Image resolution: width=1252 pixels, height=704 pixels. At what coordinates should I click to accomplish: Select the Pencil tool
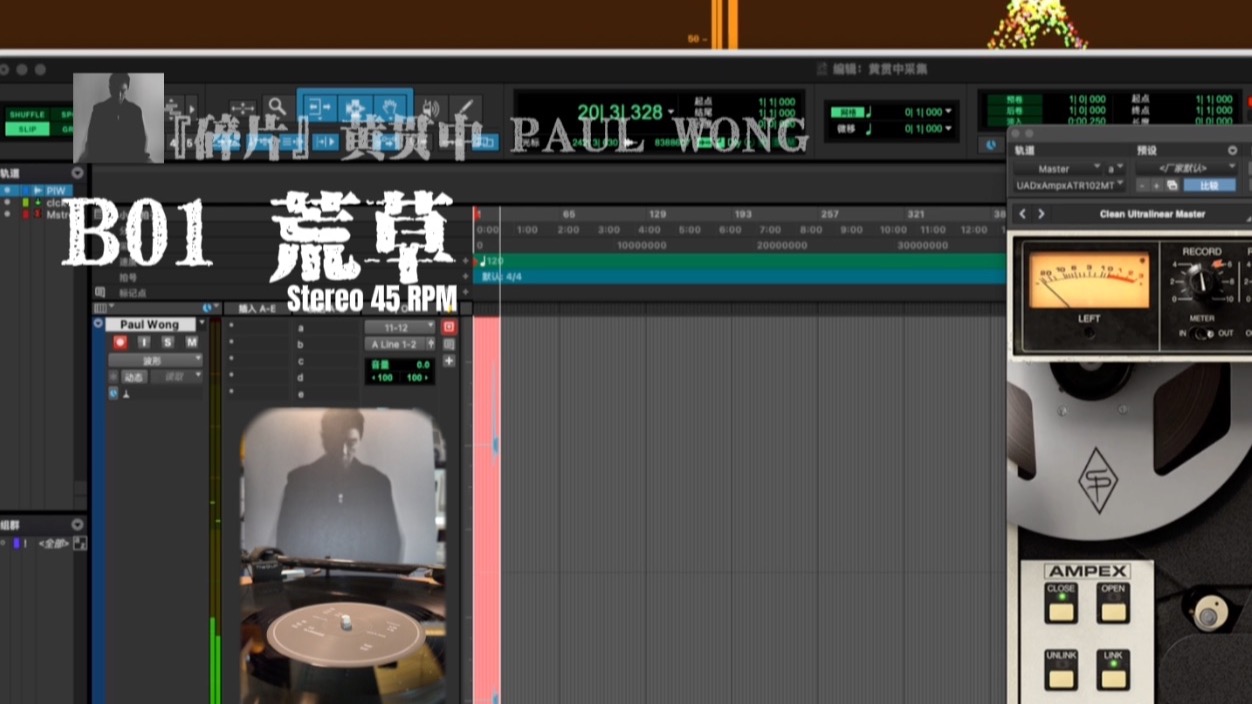(466, 107)
